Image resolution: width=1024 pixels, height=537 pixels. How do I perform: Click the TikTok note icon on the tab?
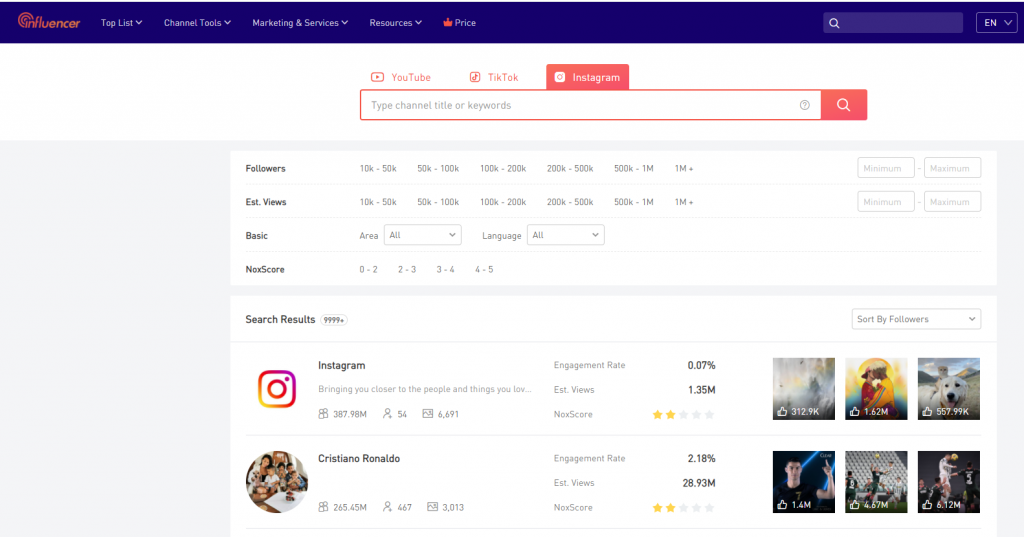pyautogui.click(x=475, y=77)
